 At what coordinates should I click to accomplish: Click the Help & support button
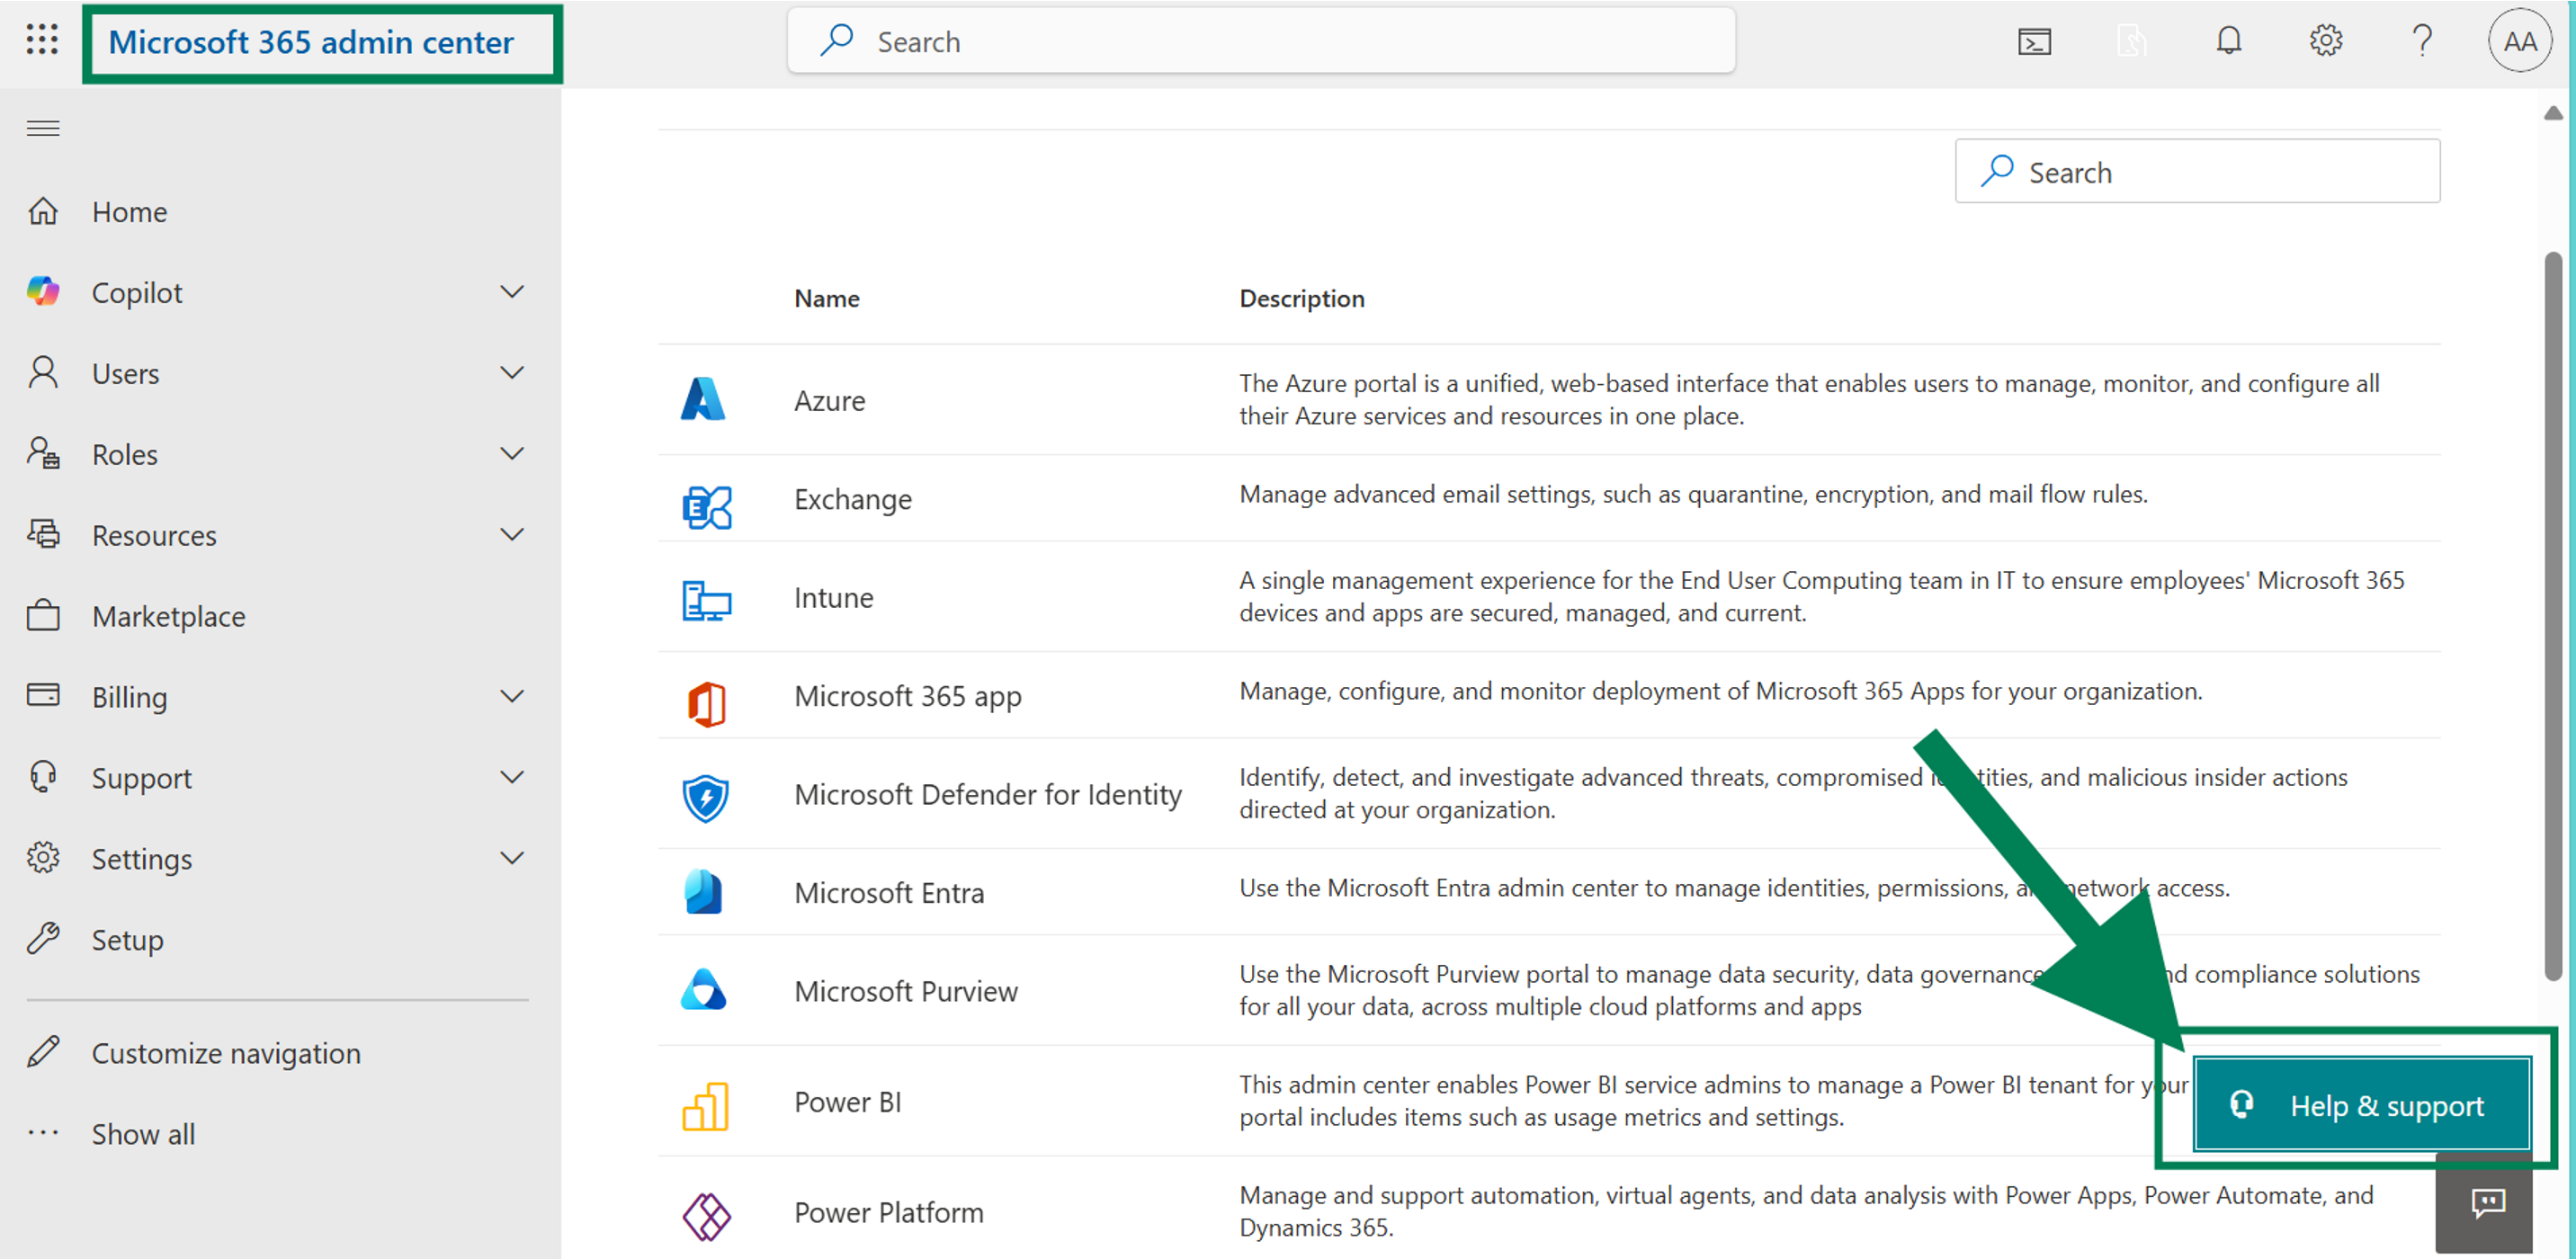pyautogui.click(x=2362, y=1105)
